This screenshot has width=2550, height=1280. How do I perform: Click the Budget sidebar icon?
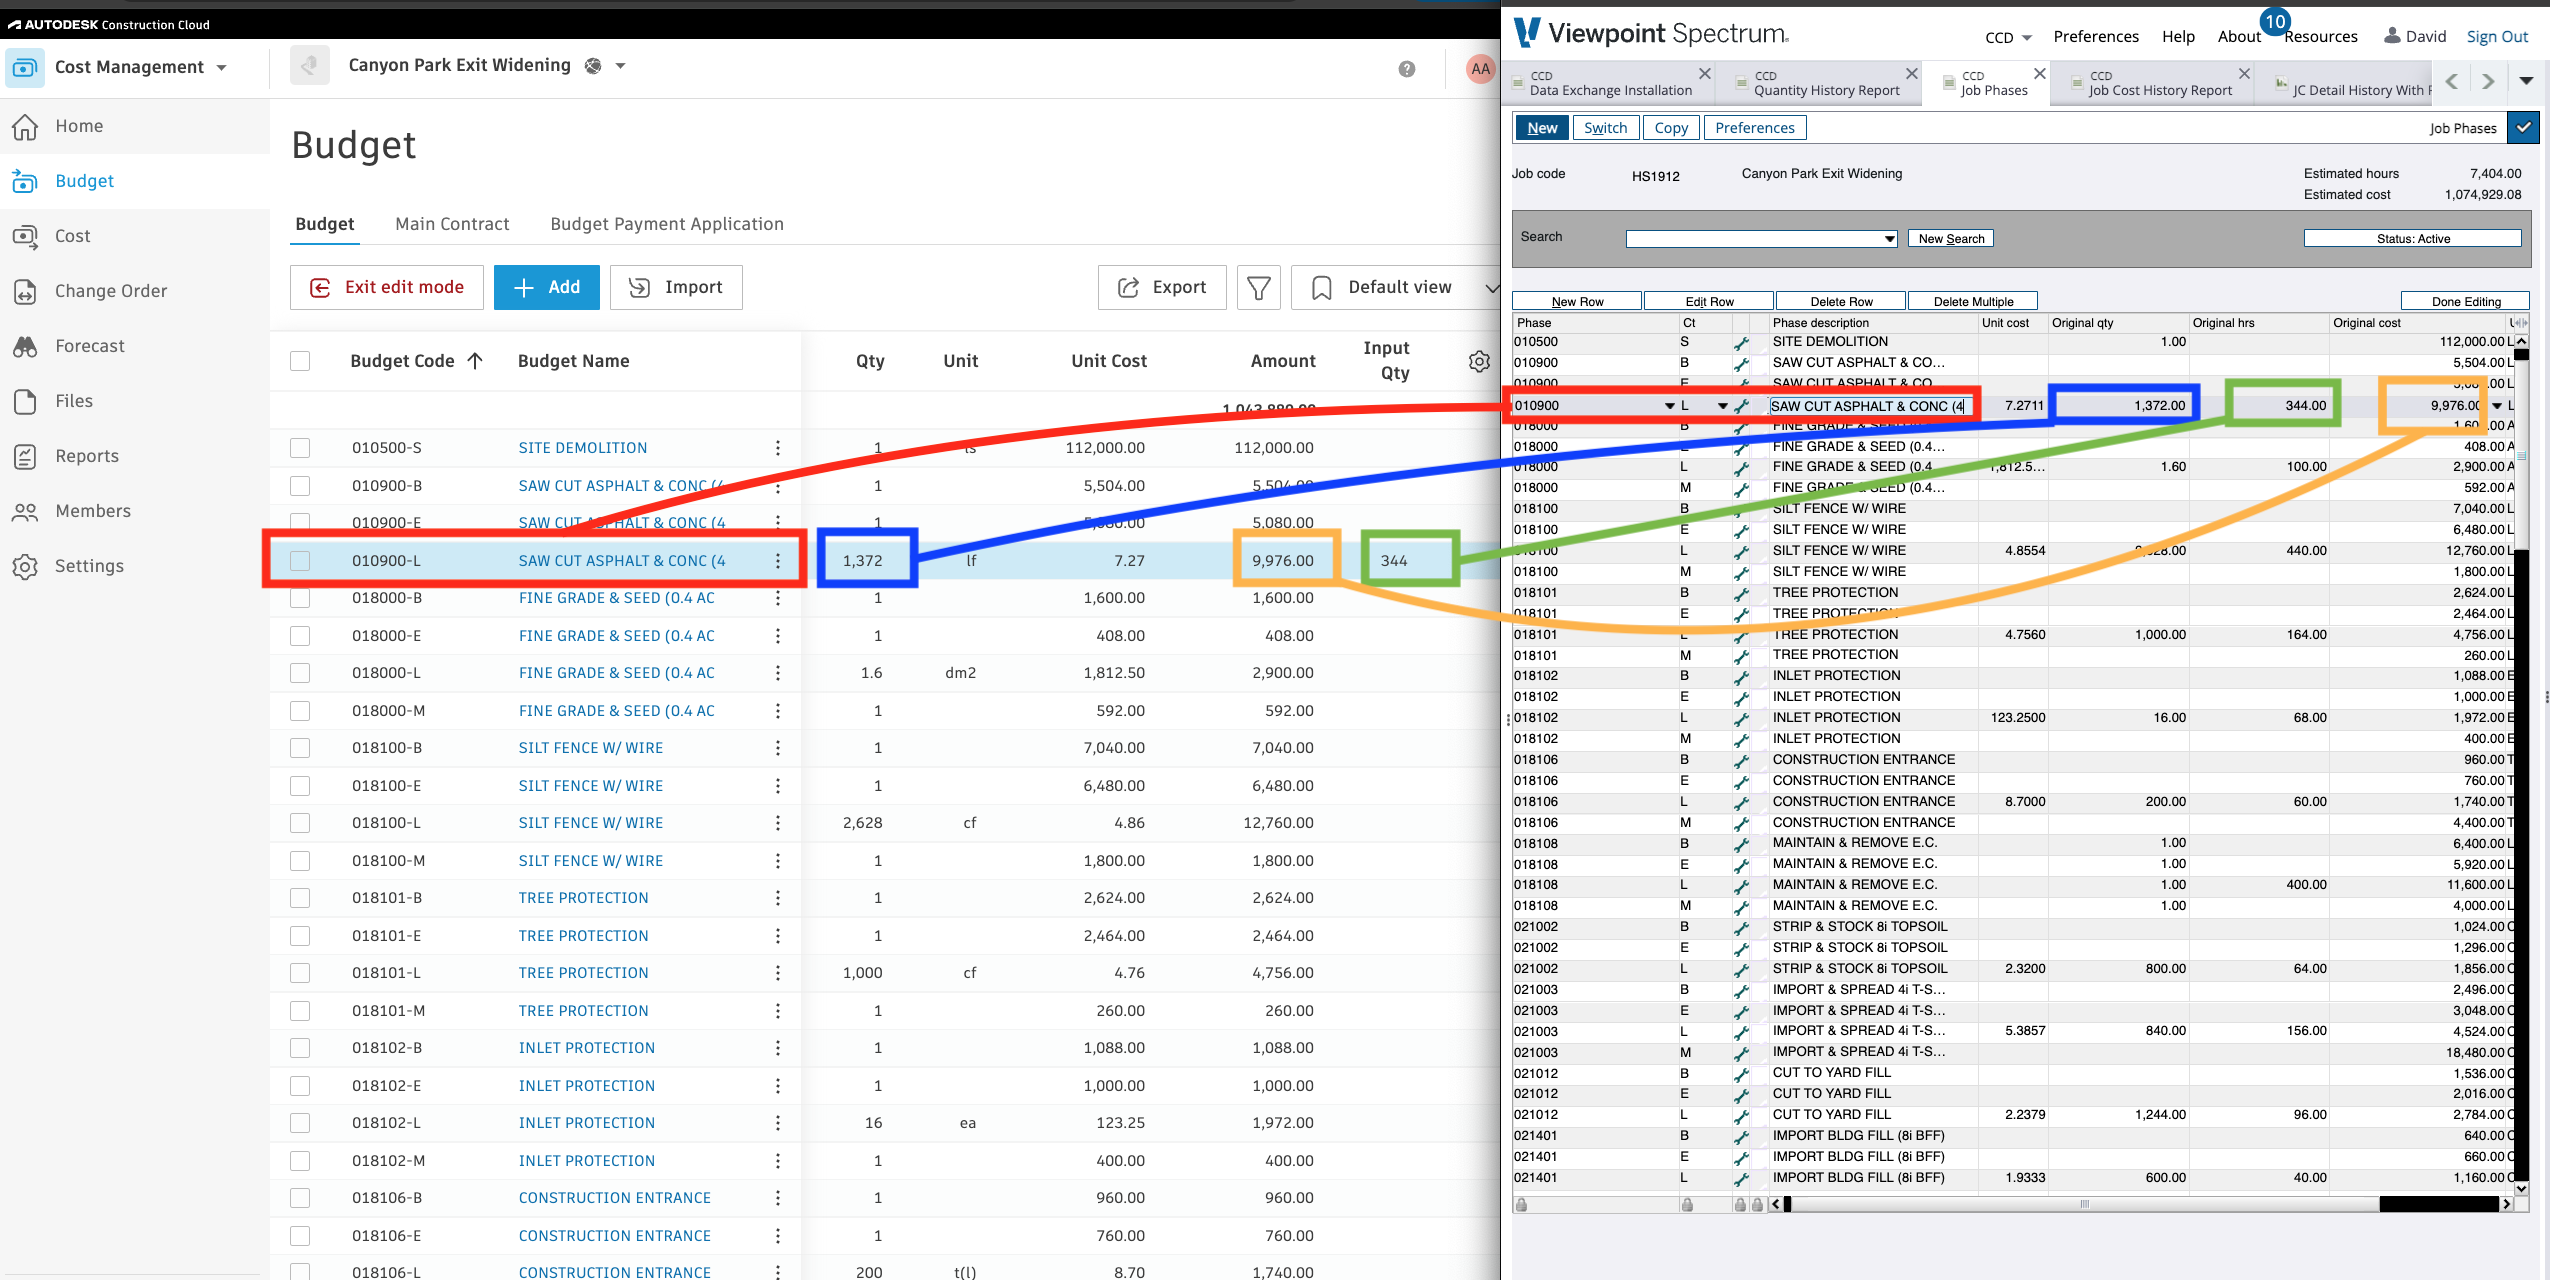tap(25, 181)
